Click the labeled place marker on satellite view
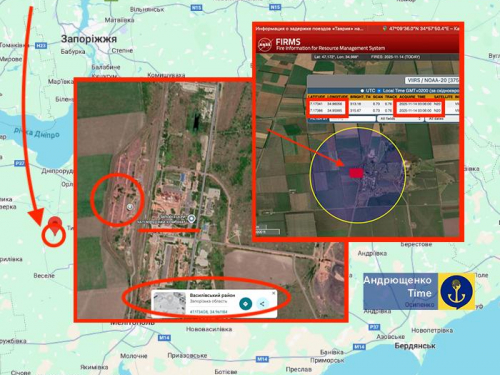This screenshot has width=500, height=375. (x=191, y=219)
